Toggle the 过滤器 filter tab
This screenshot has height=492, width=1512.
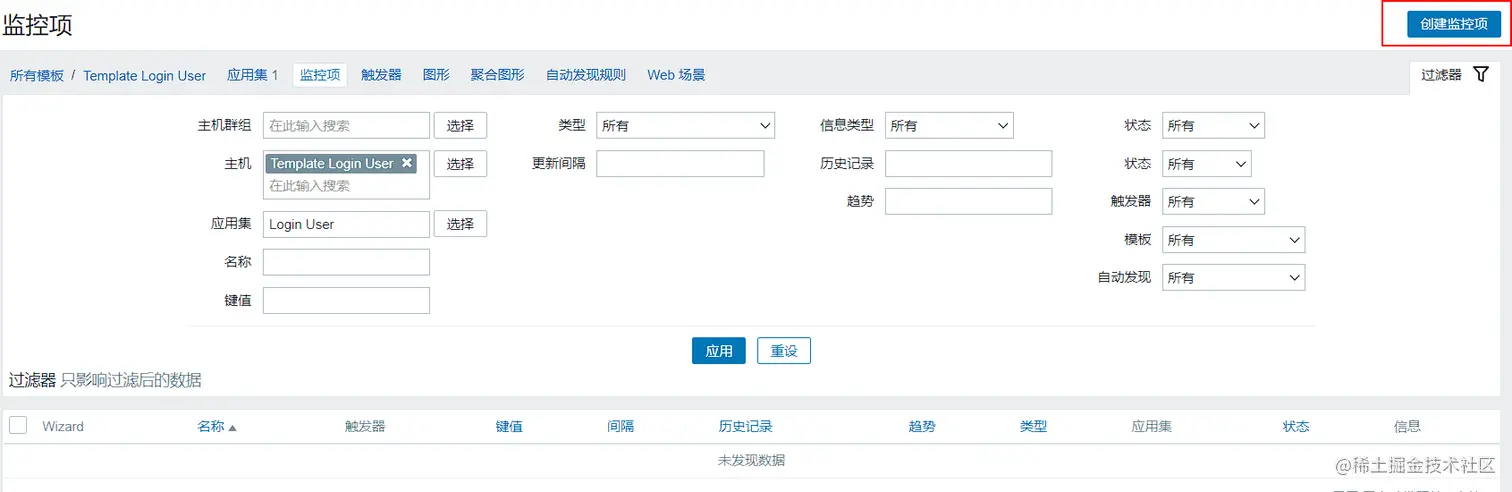pos(1455,75)
